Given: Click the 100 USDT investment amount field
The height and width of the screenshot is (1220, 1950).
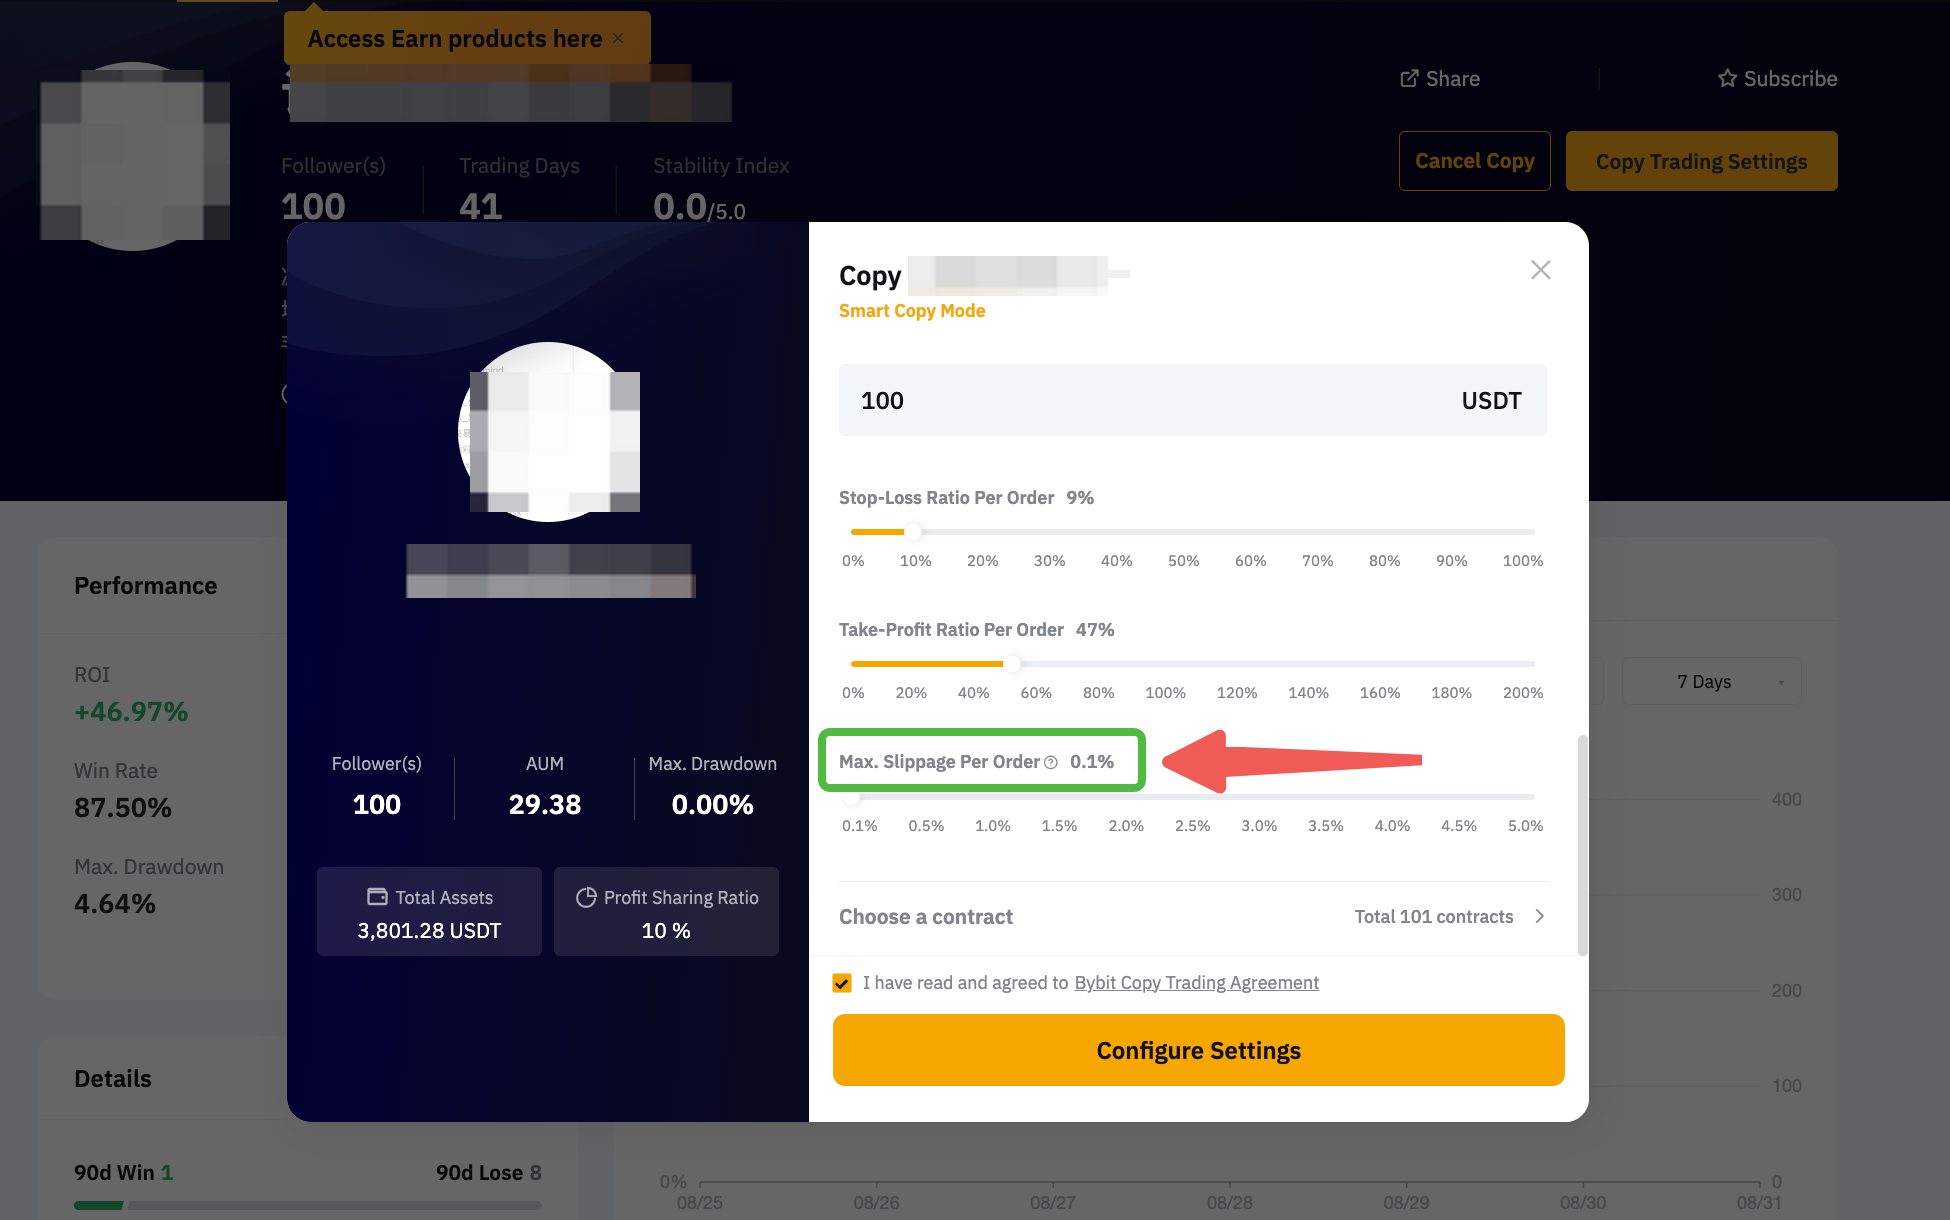Looking at the screenshot, I should tap(1150, 400).
